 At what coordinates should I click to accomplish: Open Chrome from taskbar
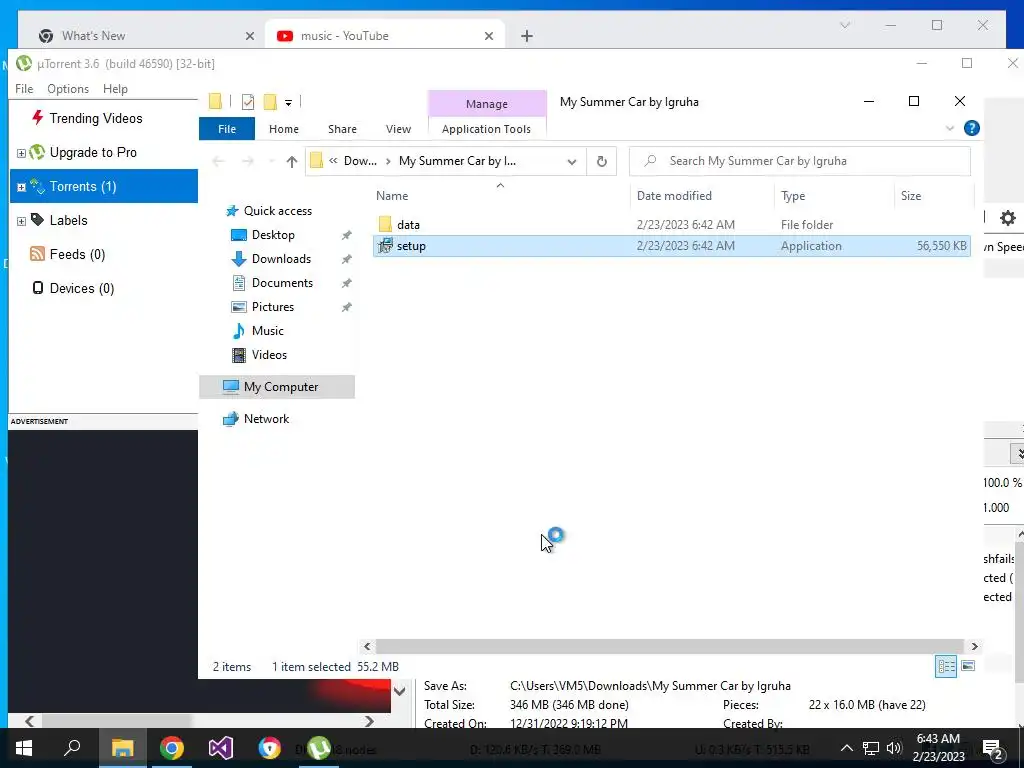[x=172, y=748]
